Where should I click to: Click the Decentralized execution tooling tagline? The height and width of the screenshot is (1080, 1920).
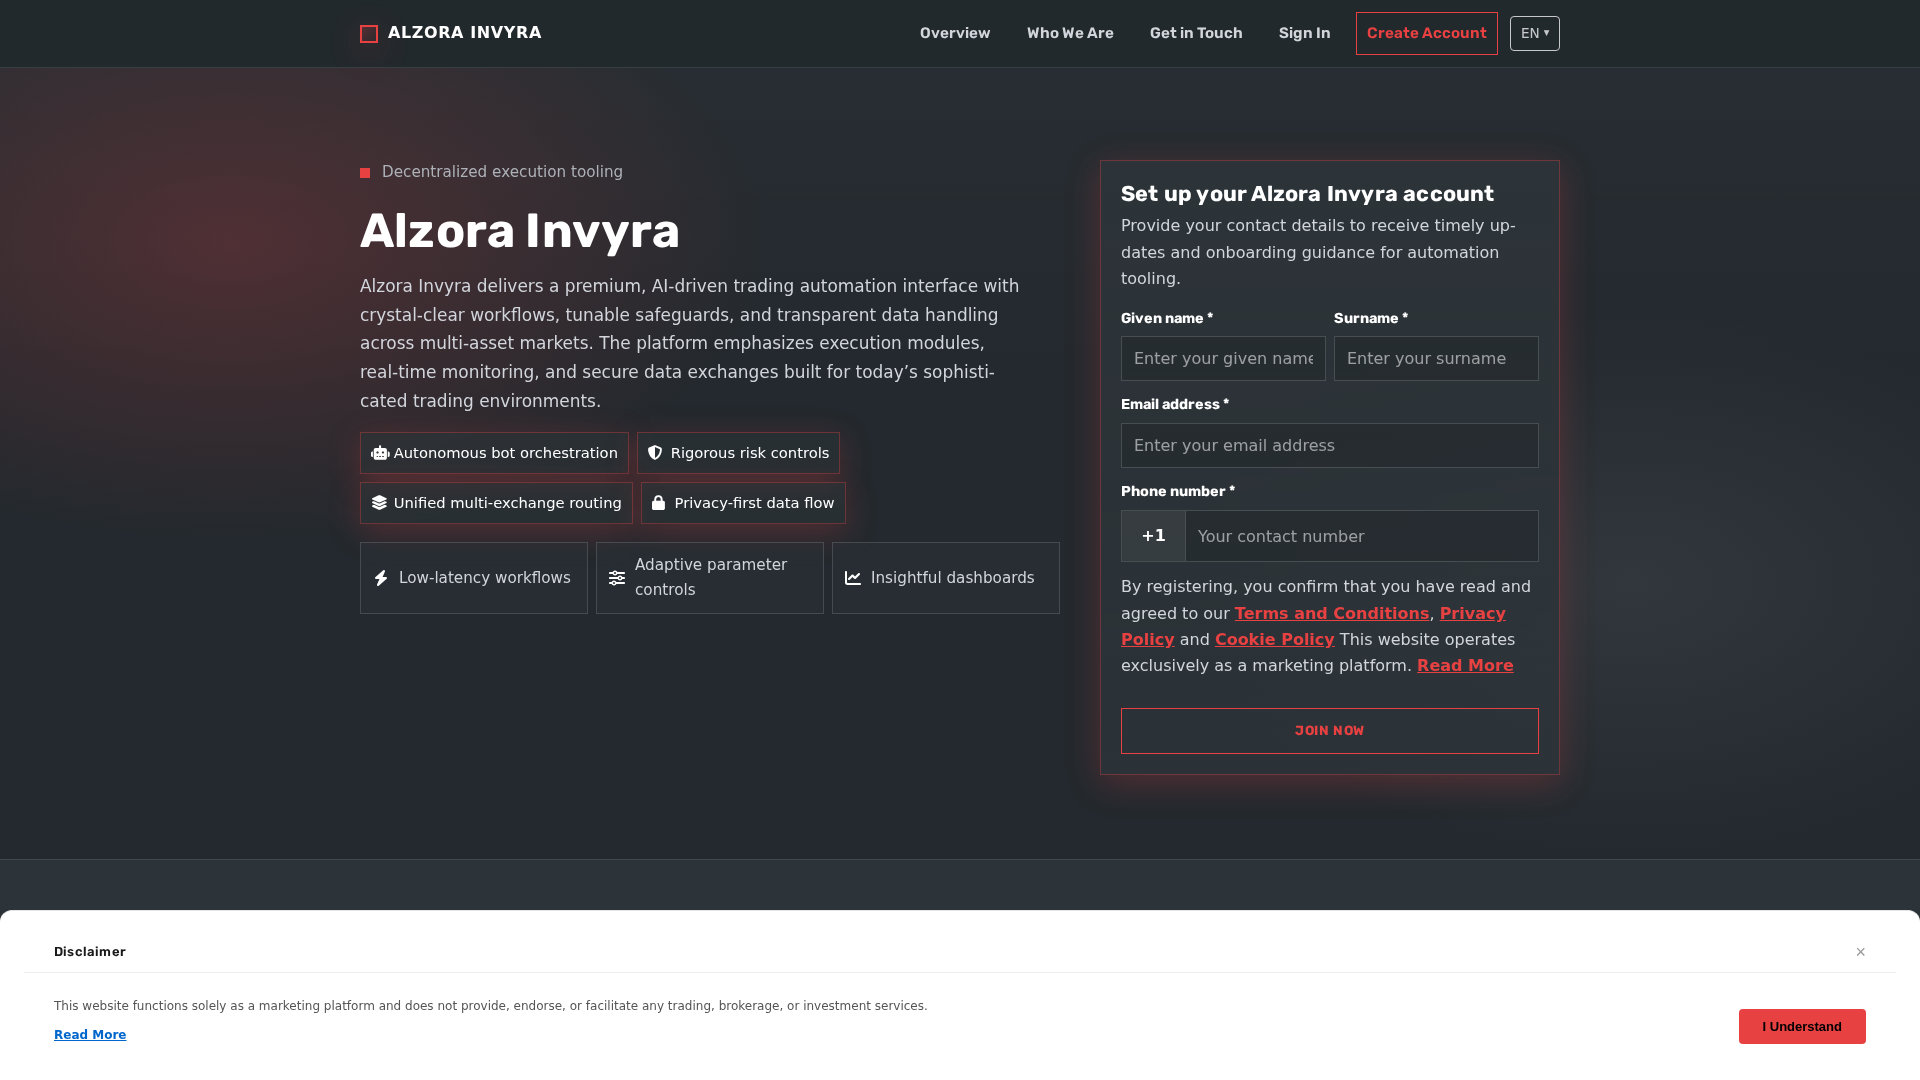pos(502,172)
